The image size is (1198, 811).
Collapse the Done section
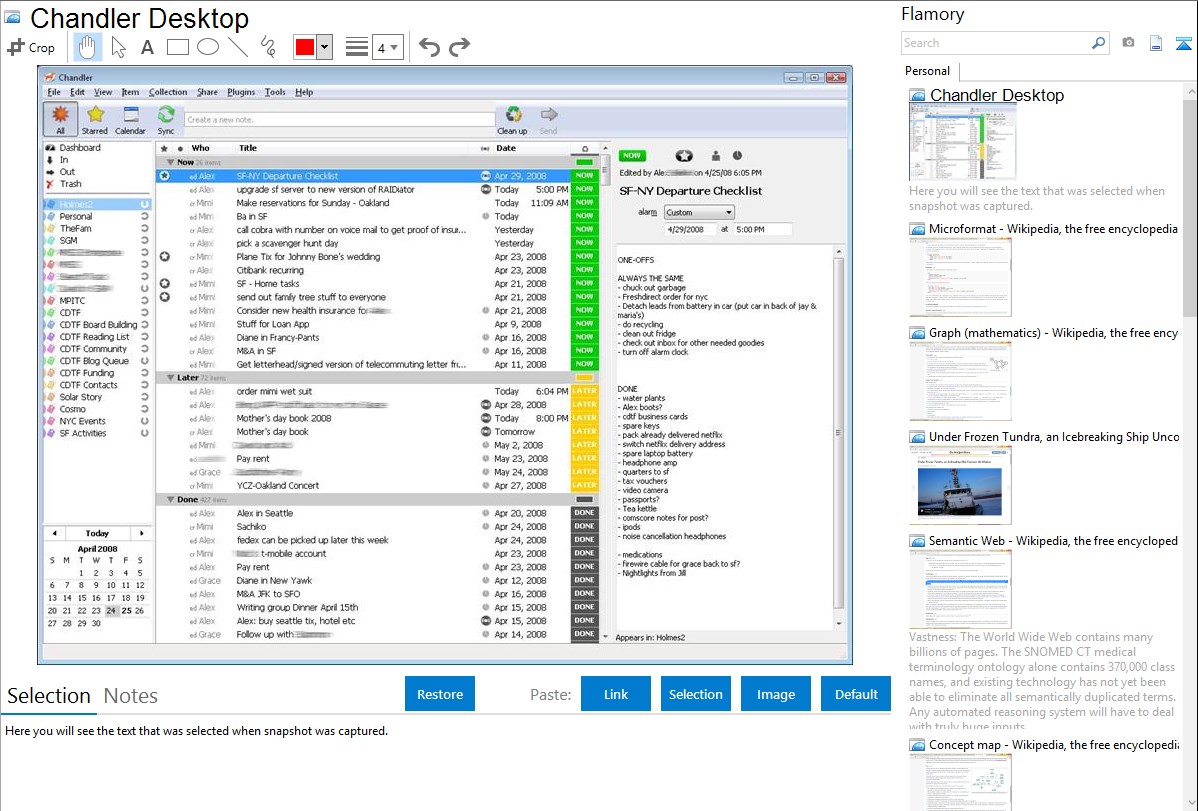(x=170, y=499)
